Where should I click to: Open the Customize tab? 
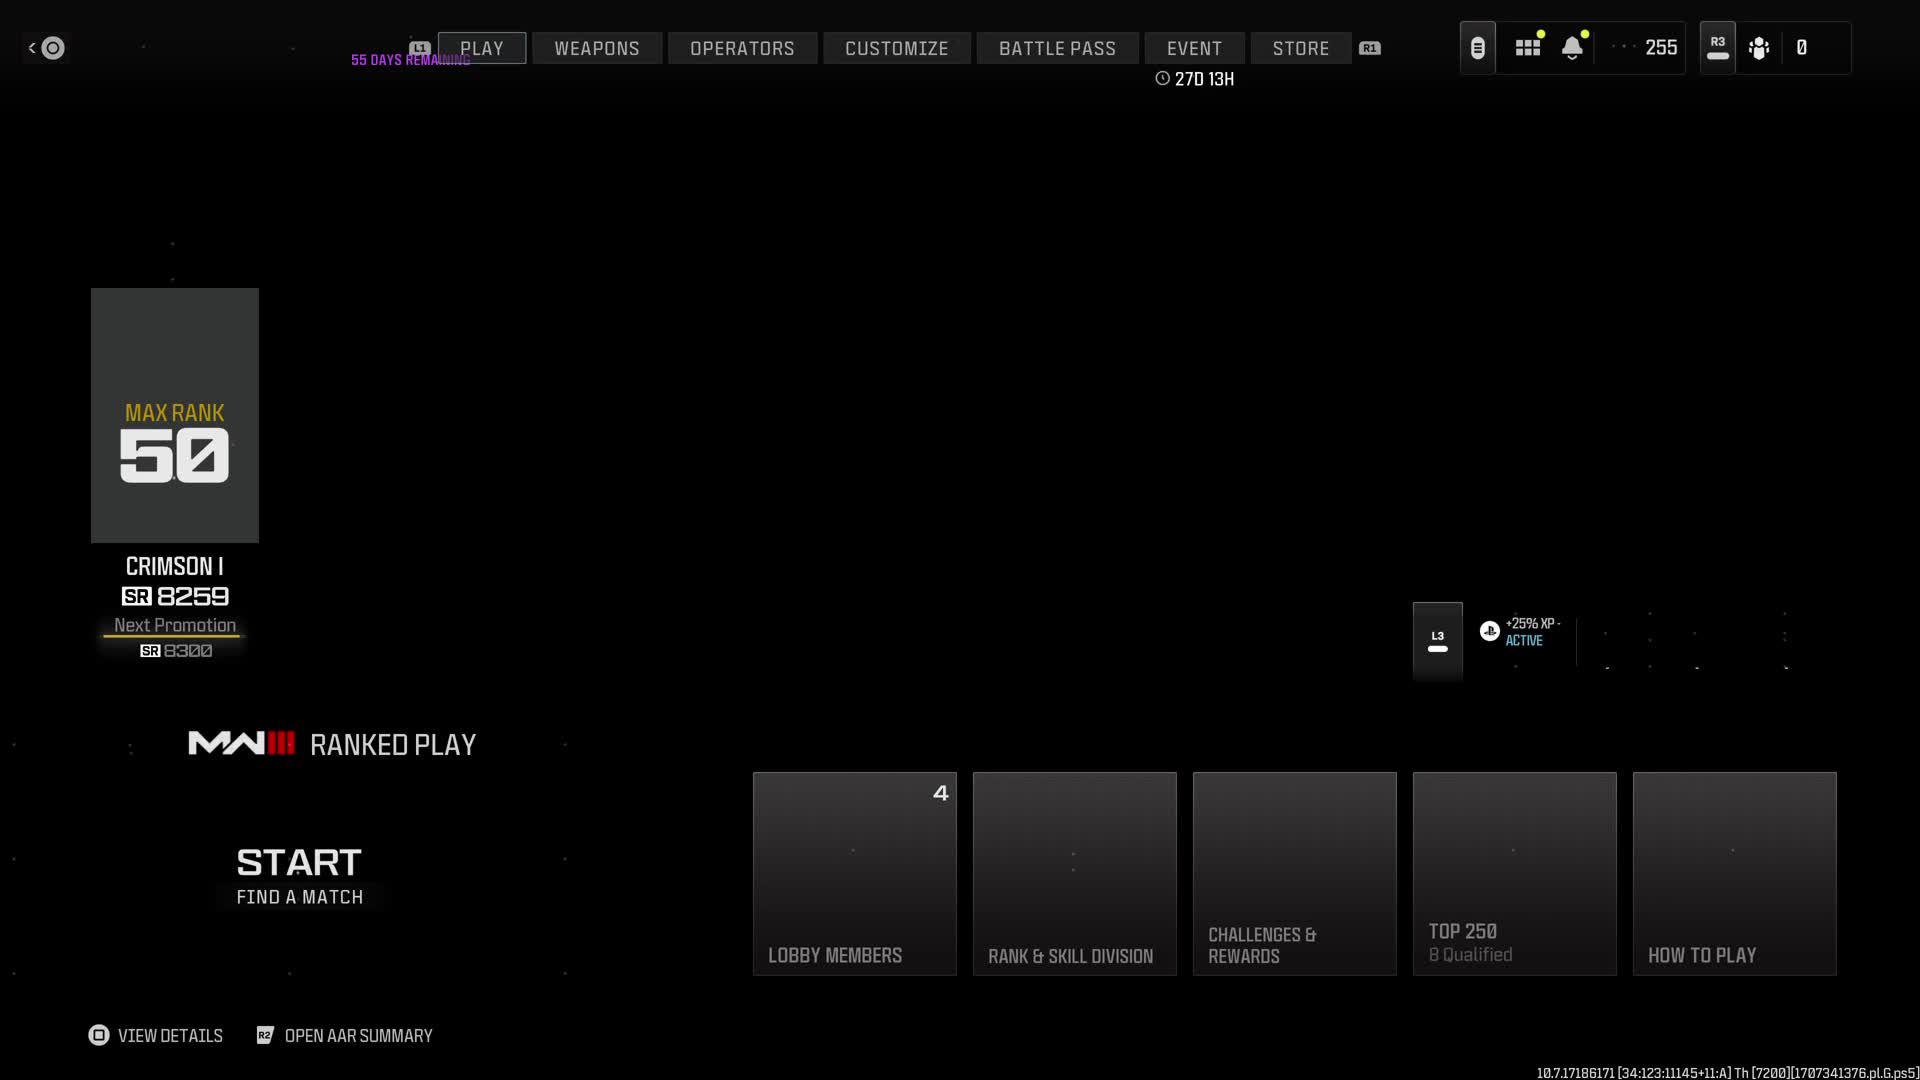[897, 48]
